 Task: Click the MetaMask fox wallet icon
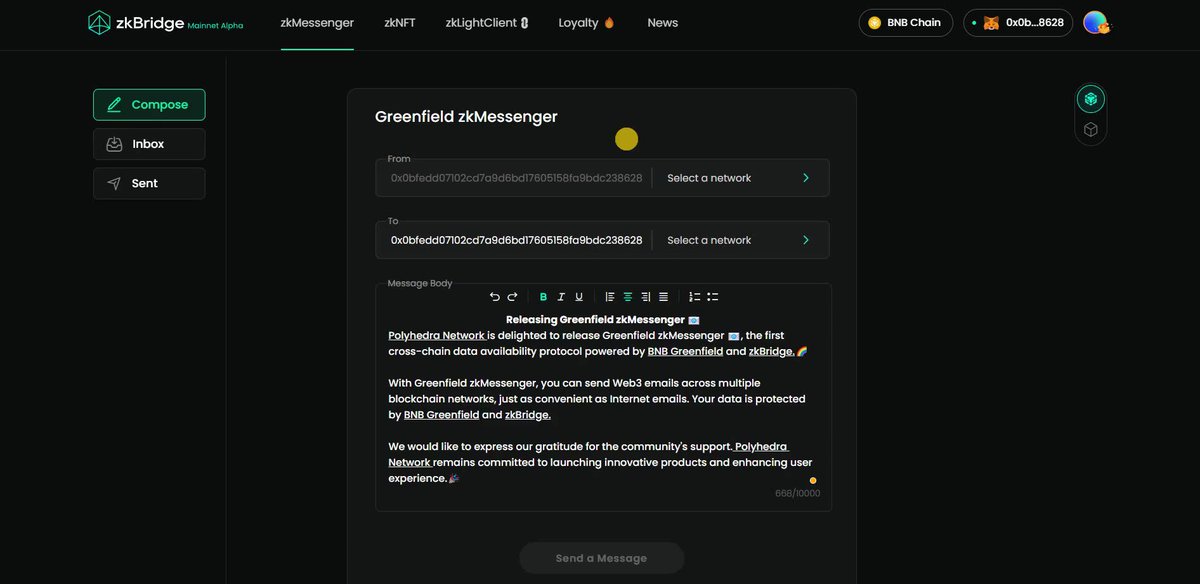[x=991, y=23]
